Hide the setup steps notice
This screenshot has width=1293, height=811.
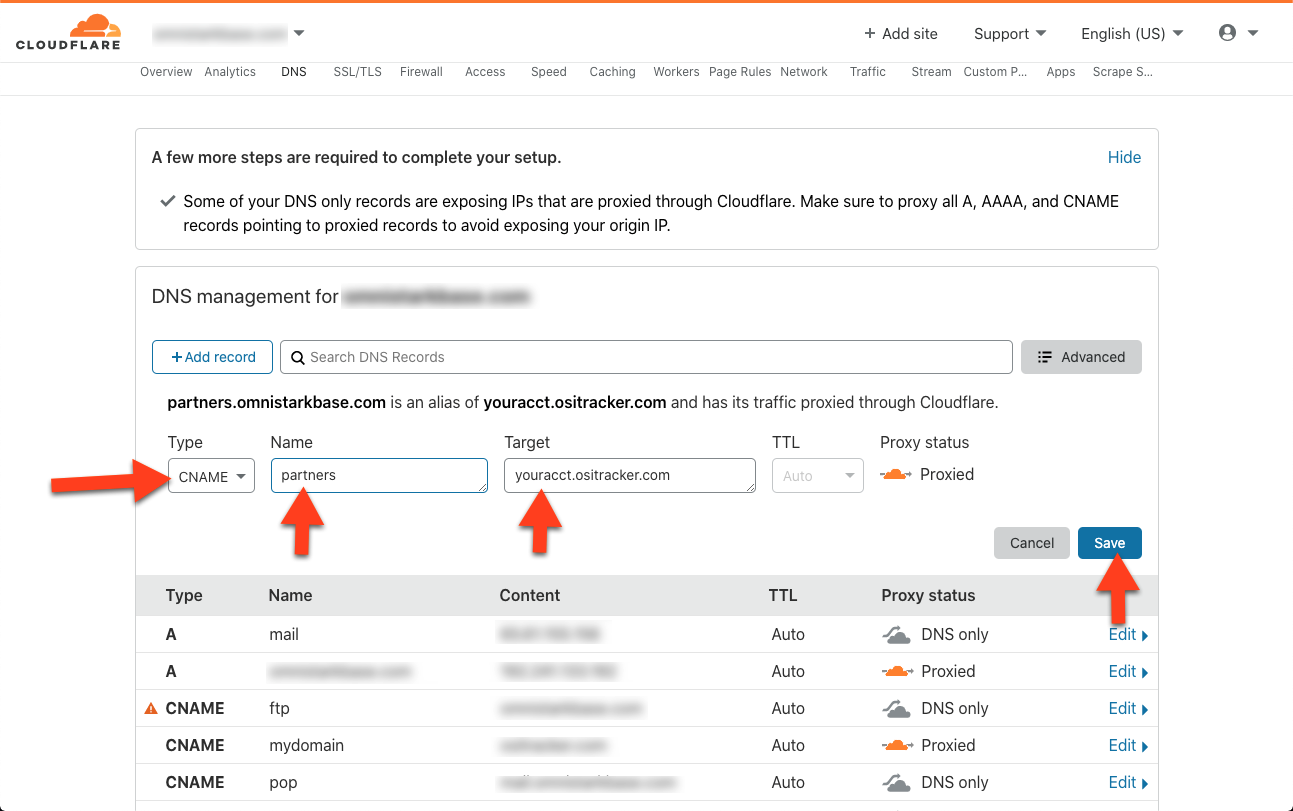1124,157
